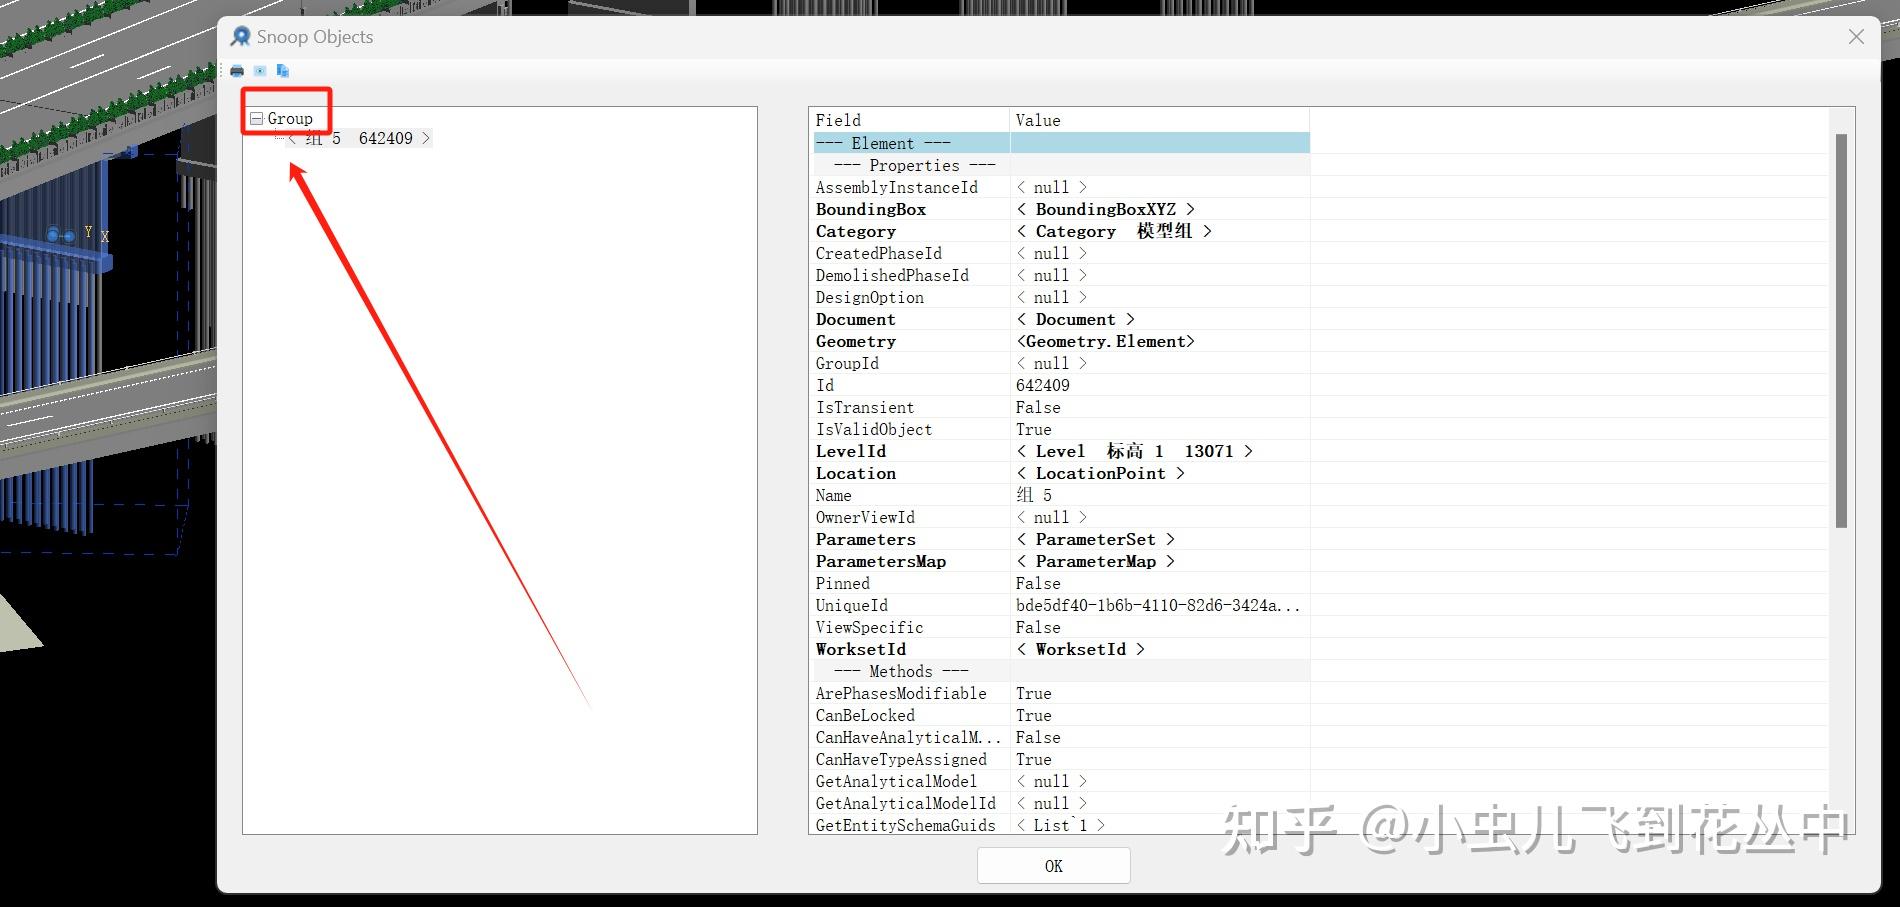
Task: Select the AssemblyInstanceId field
Action: click(896, 188)
